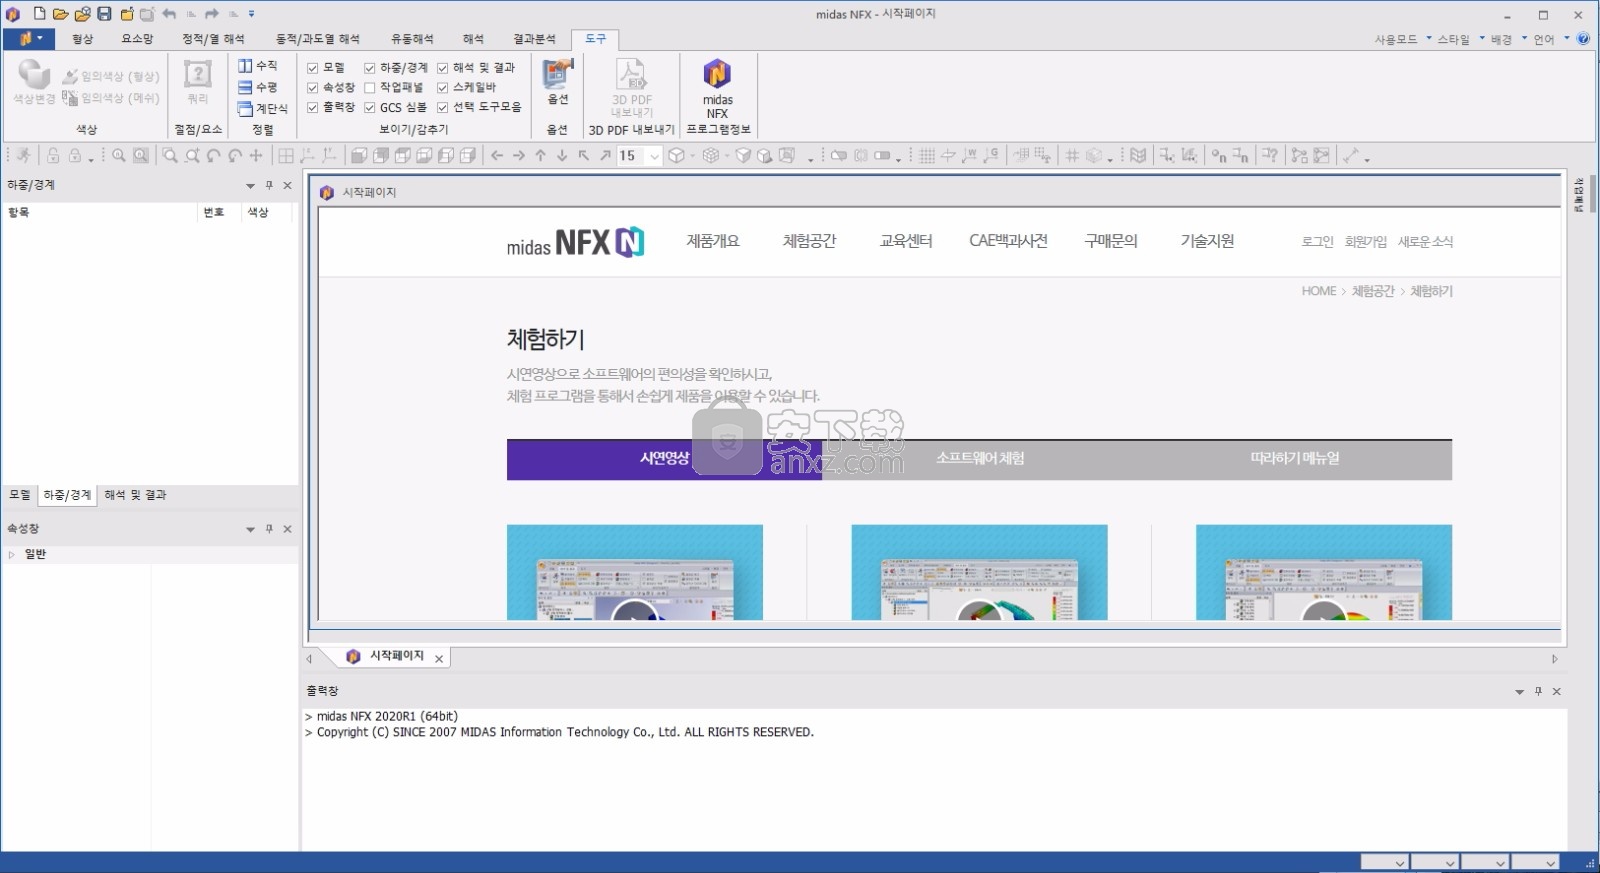1600x873 pixels.
Task: Click the Save disk icon in title bar
Action: coord(104,14)
